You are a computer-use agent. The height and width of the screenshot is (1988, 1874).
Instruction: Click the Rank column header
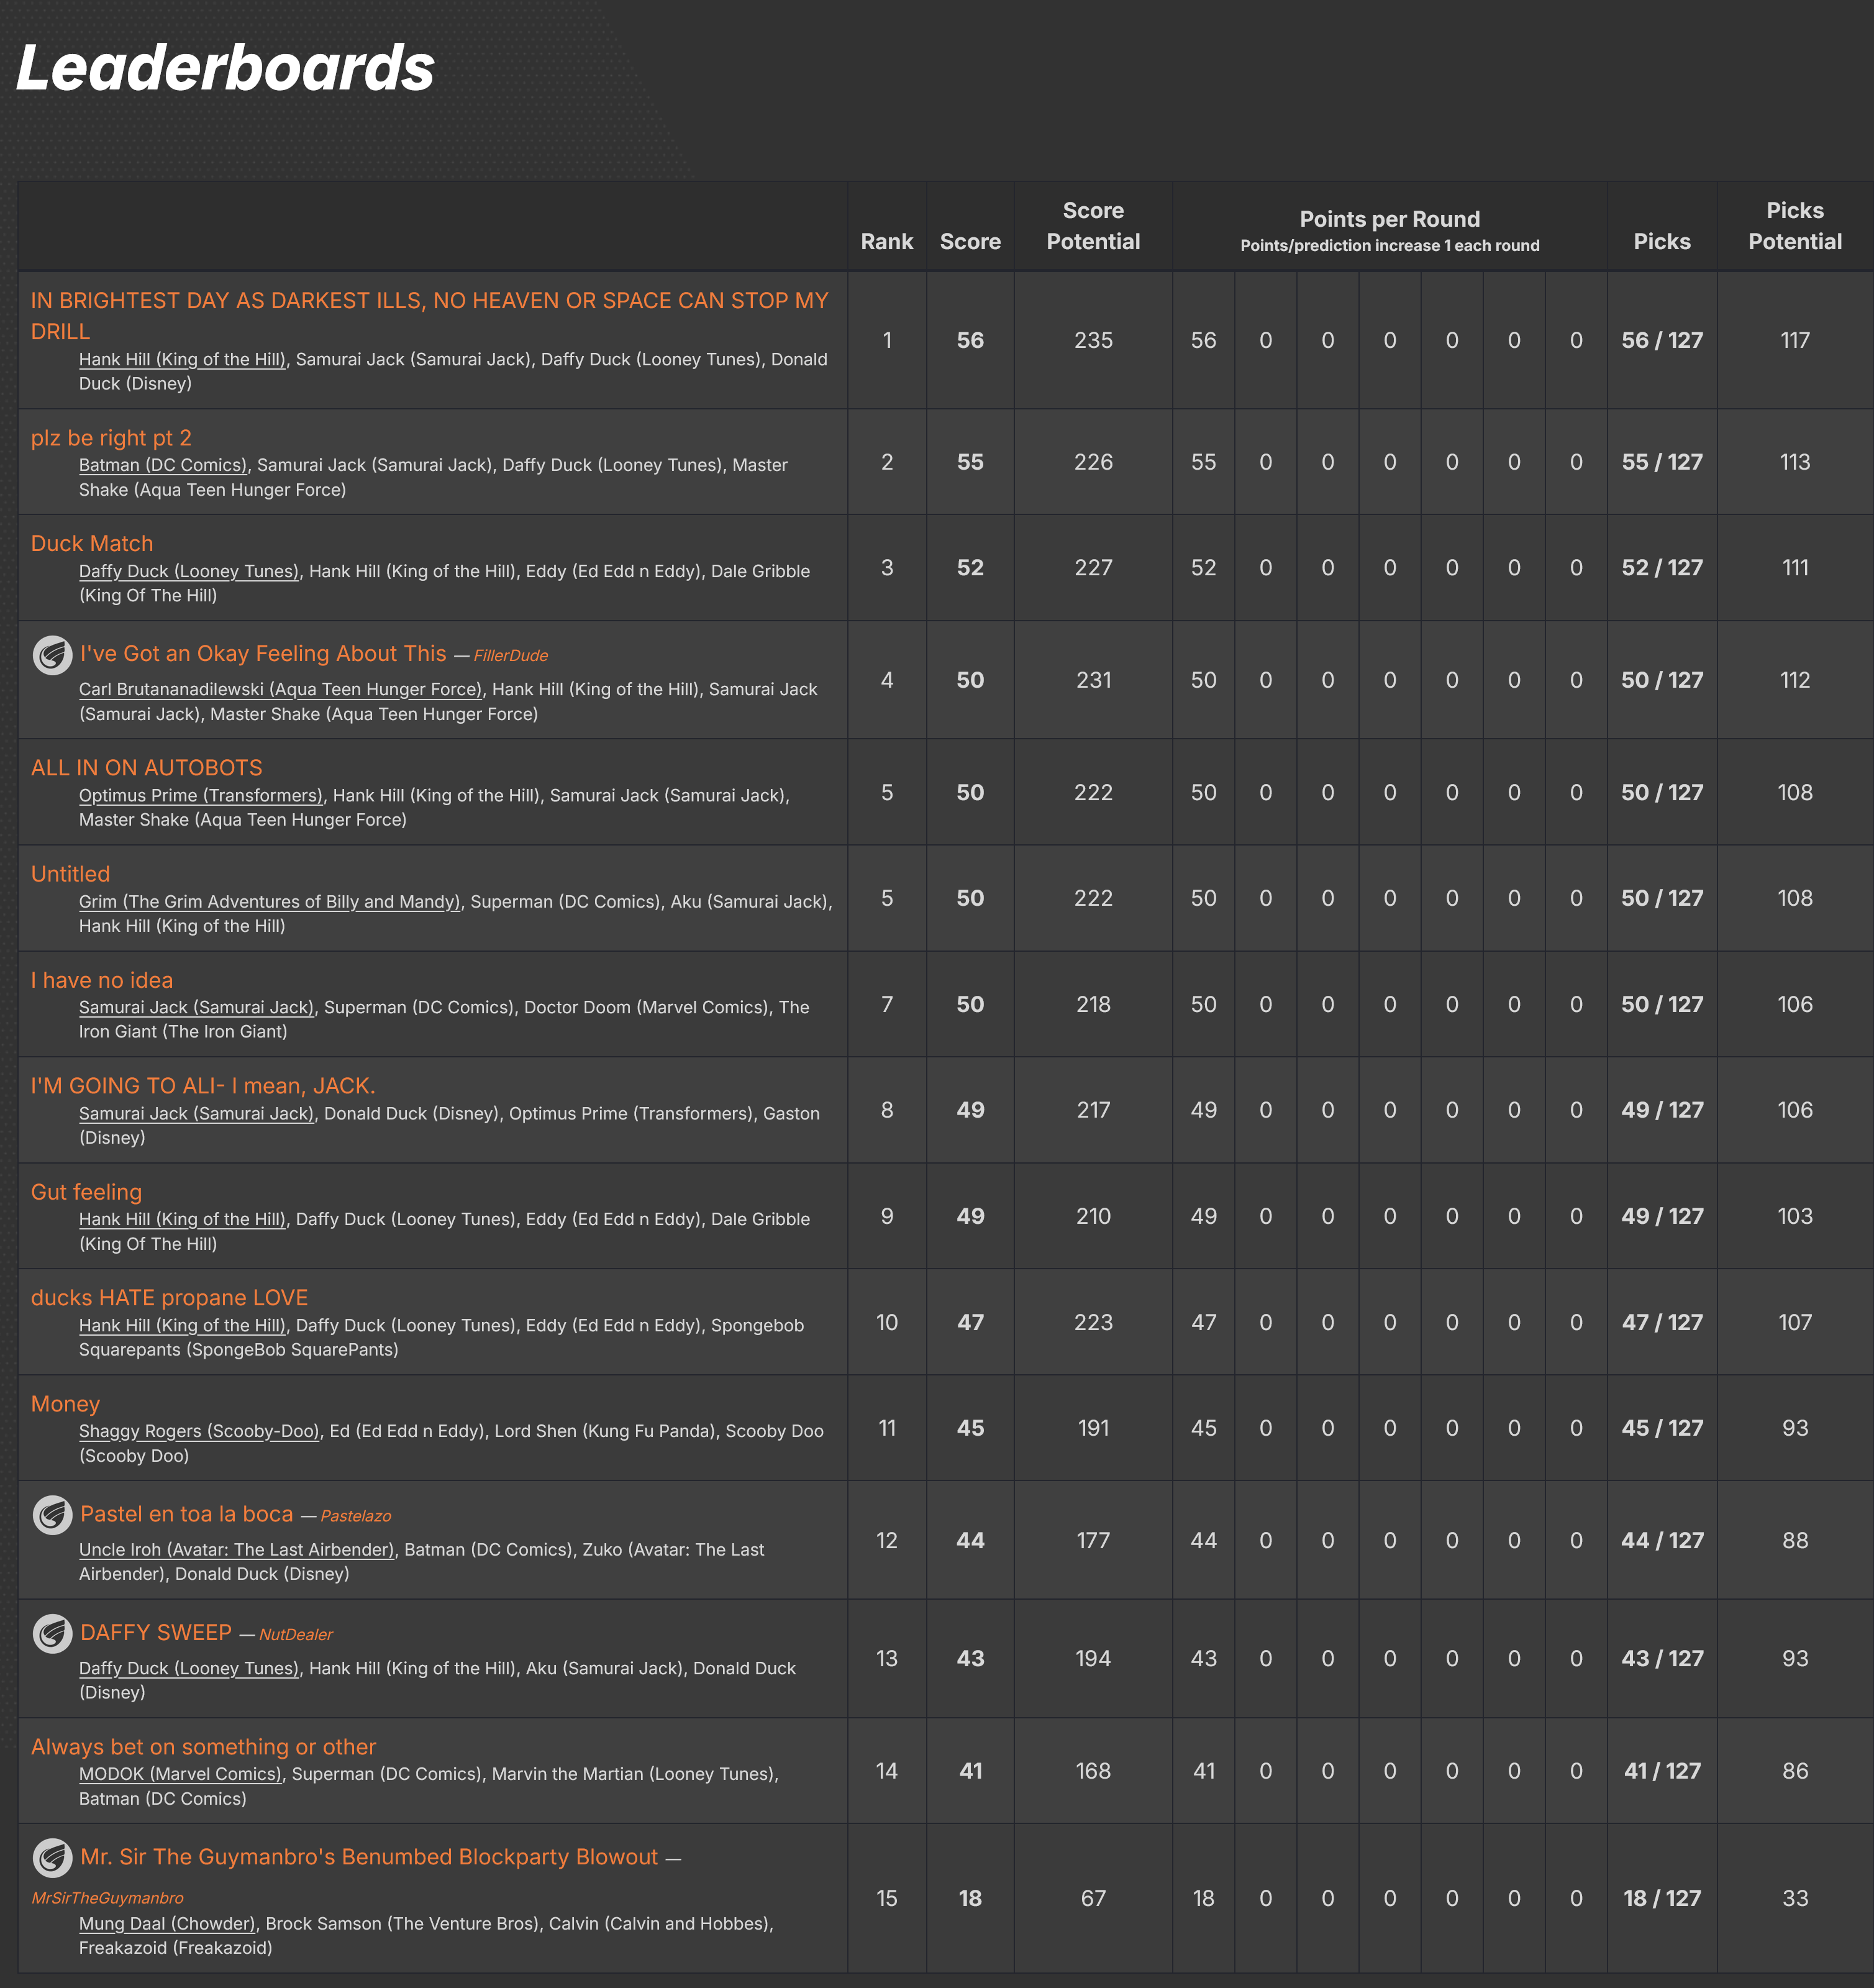coord(886,241)
